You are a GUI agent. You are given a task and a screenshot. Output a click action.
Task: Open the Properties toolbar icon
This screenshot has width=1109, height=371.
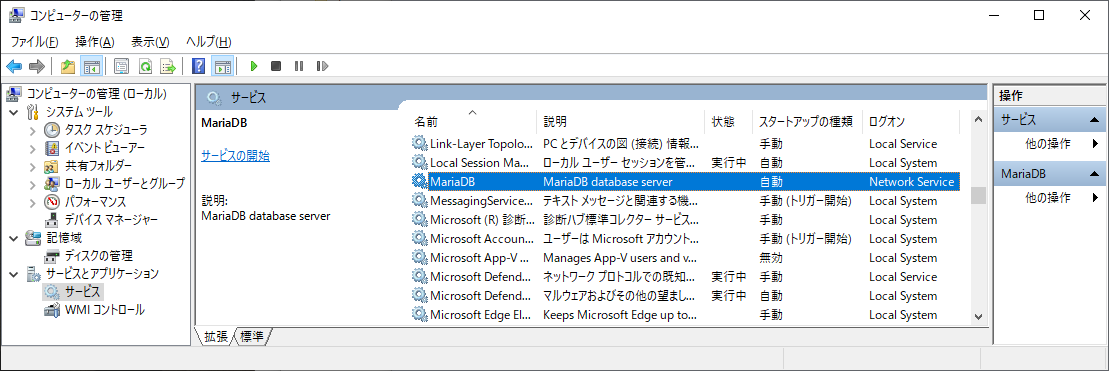click(x=122, y=66)
